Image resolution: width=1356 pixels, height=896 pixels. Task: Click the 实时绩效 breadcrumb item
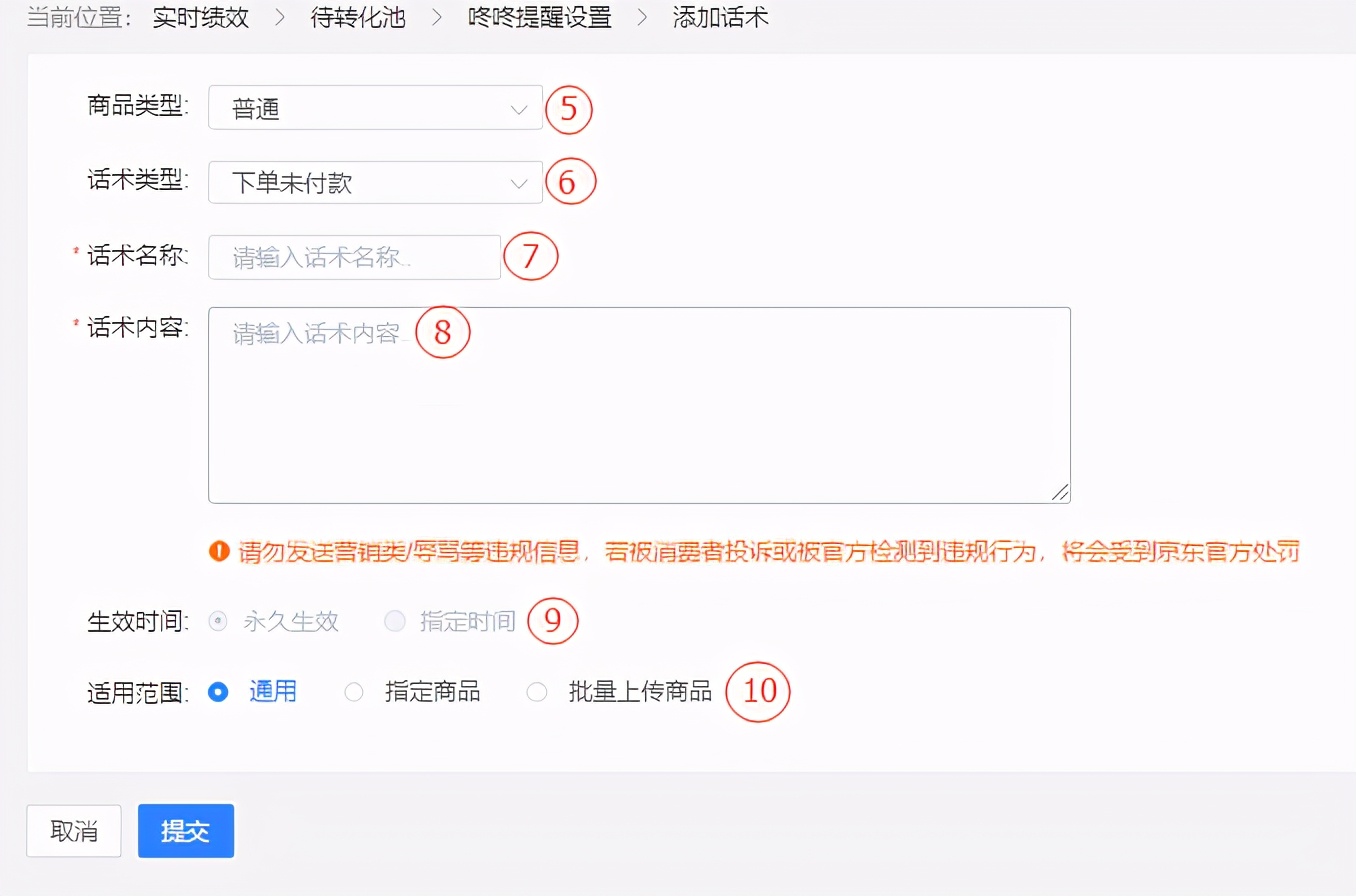point(200,17)
